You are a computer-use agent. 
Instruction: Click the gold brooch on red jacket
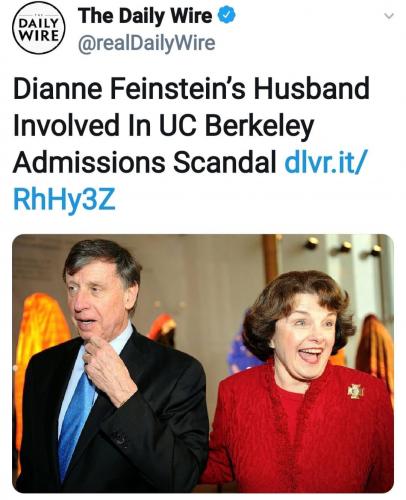pos(355,391)
